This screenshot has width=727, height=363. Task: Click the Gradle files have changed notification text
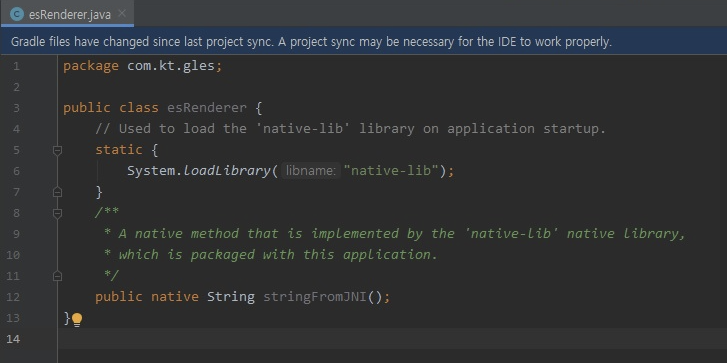[311, 42]
